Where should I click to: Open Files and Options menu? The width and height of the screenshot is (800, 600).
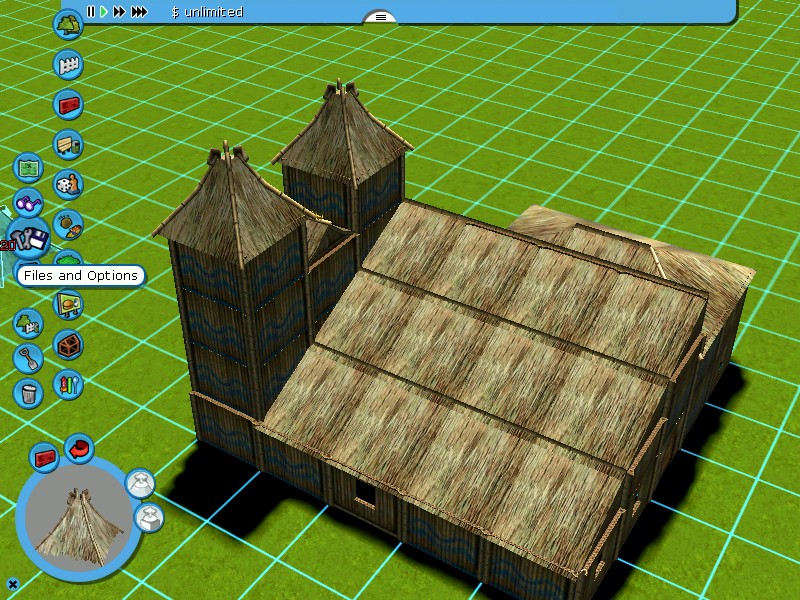(x=30, y=241)
